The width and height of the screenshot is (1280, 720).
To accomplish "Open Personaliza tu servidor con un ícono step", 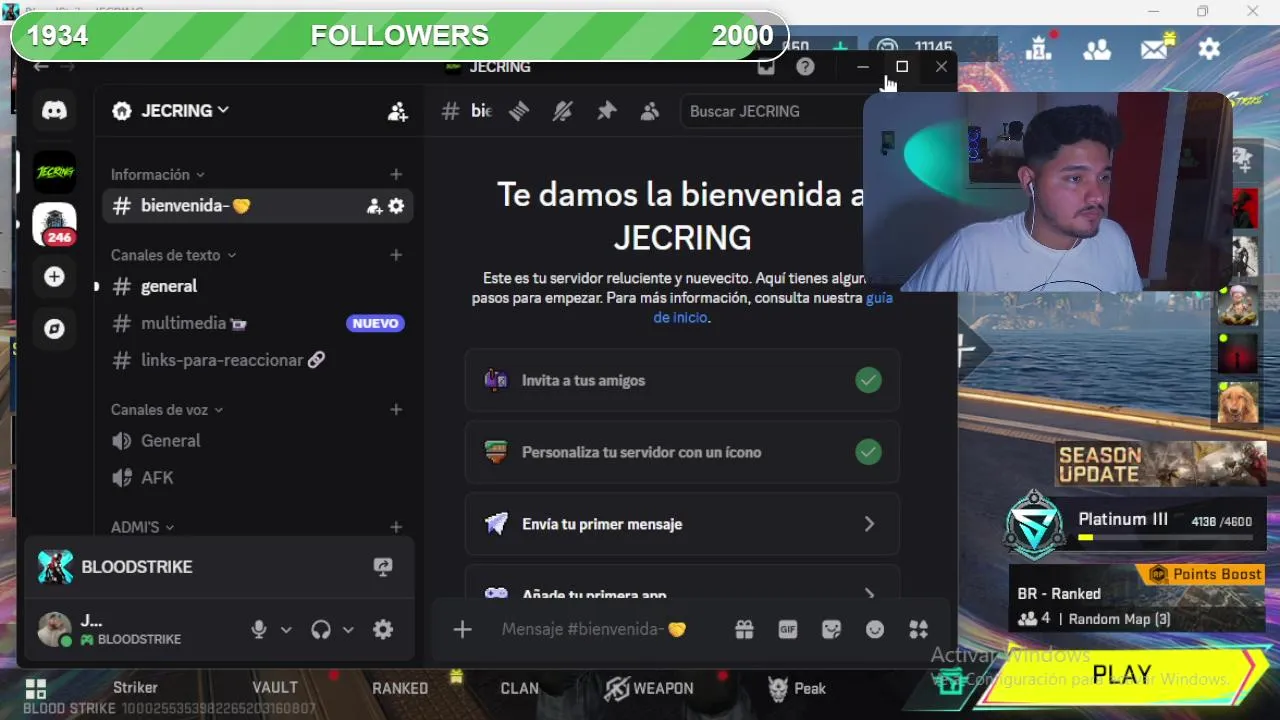I will pyautogui.click(x=682, y=453).
